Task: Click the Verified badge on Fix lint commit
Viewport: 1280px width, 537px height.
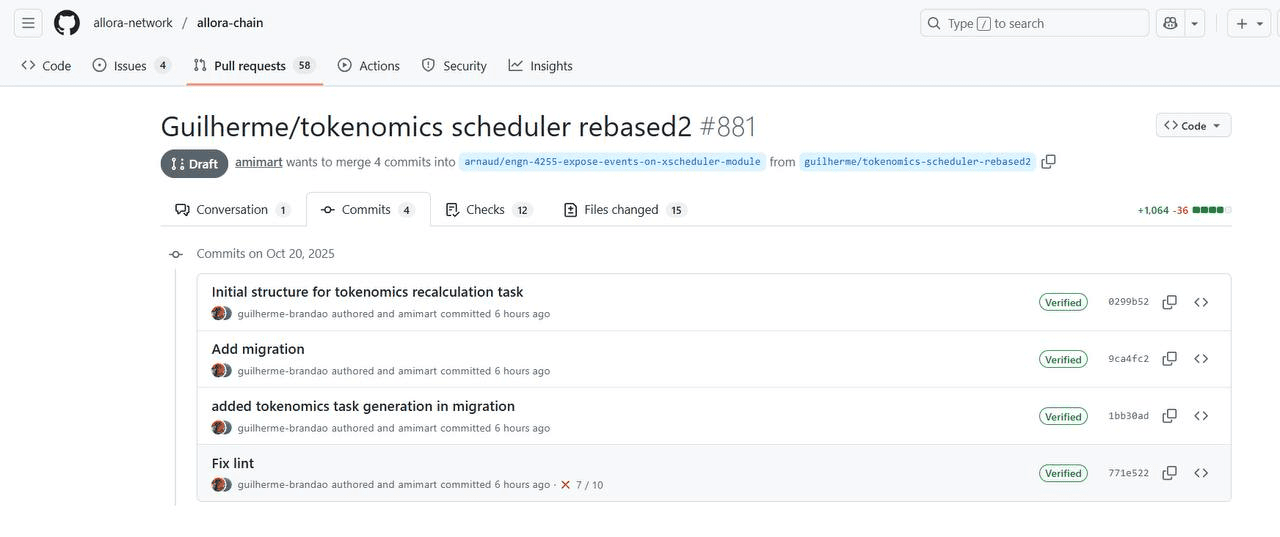Action: 1063,473
